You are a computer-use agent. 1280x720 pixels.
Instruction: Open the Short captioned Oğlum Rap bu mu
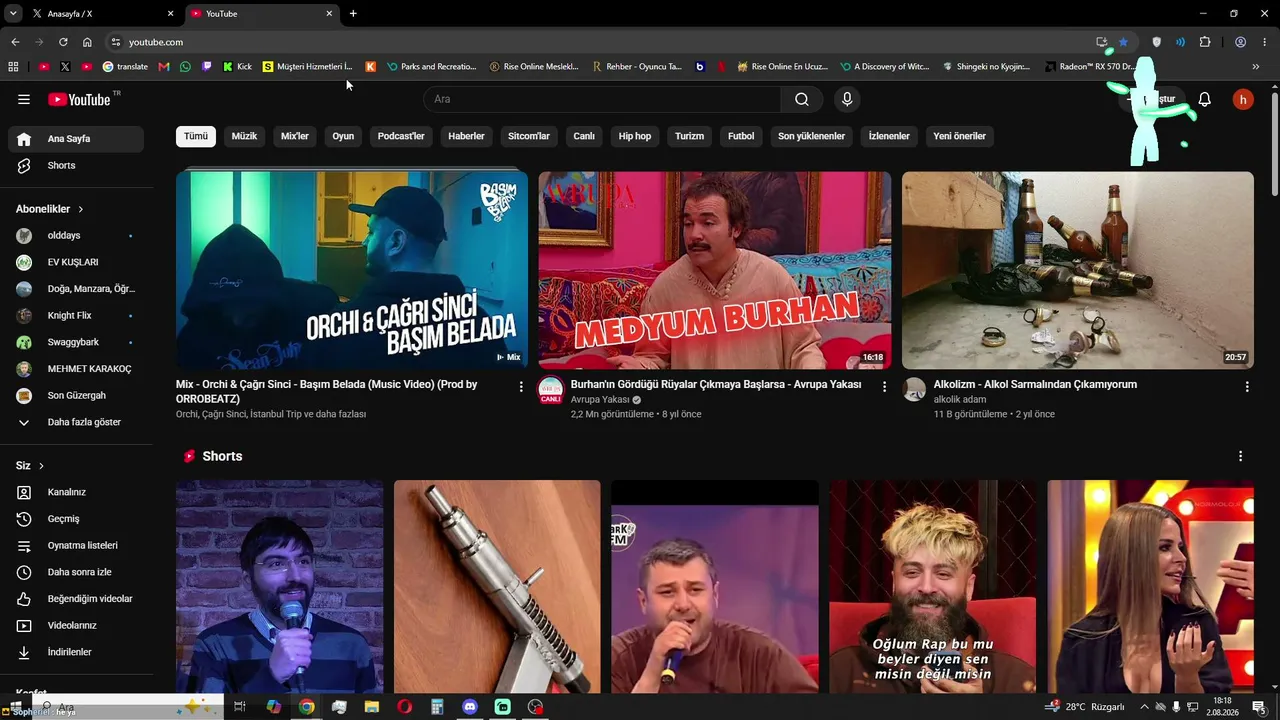tap(933, 586)
